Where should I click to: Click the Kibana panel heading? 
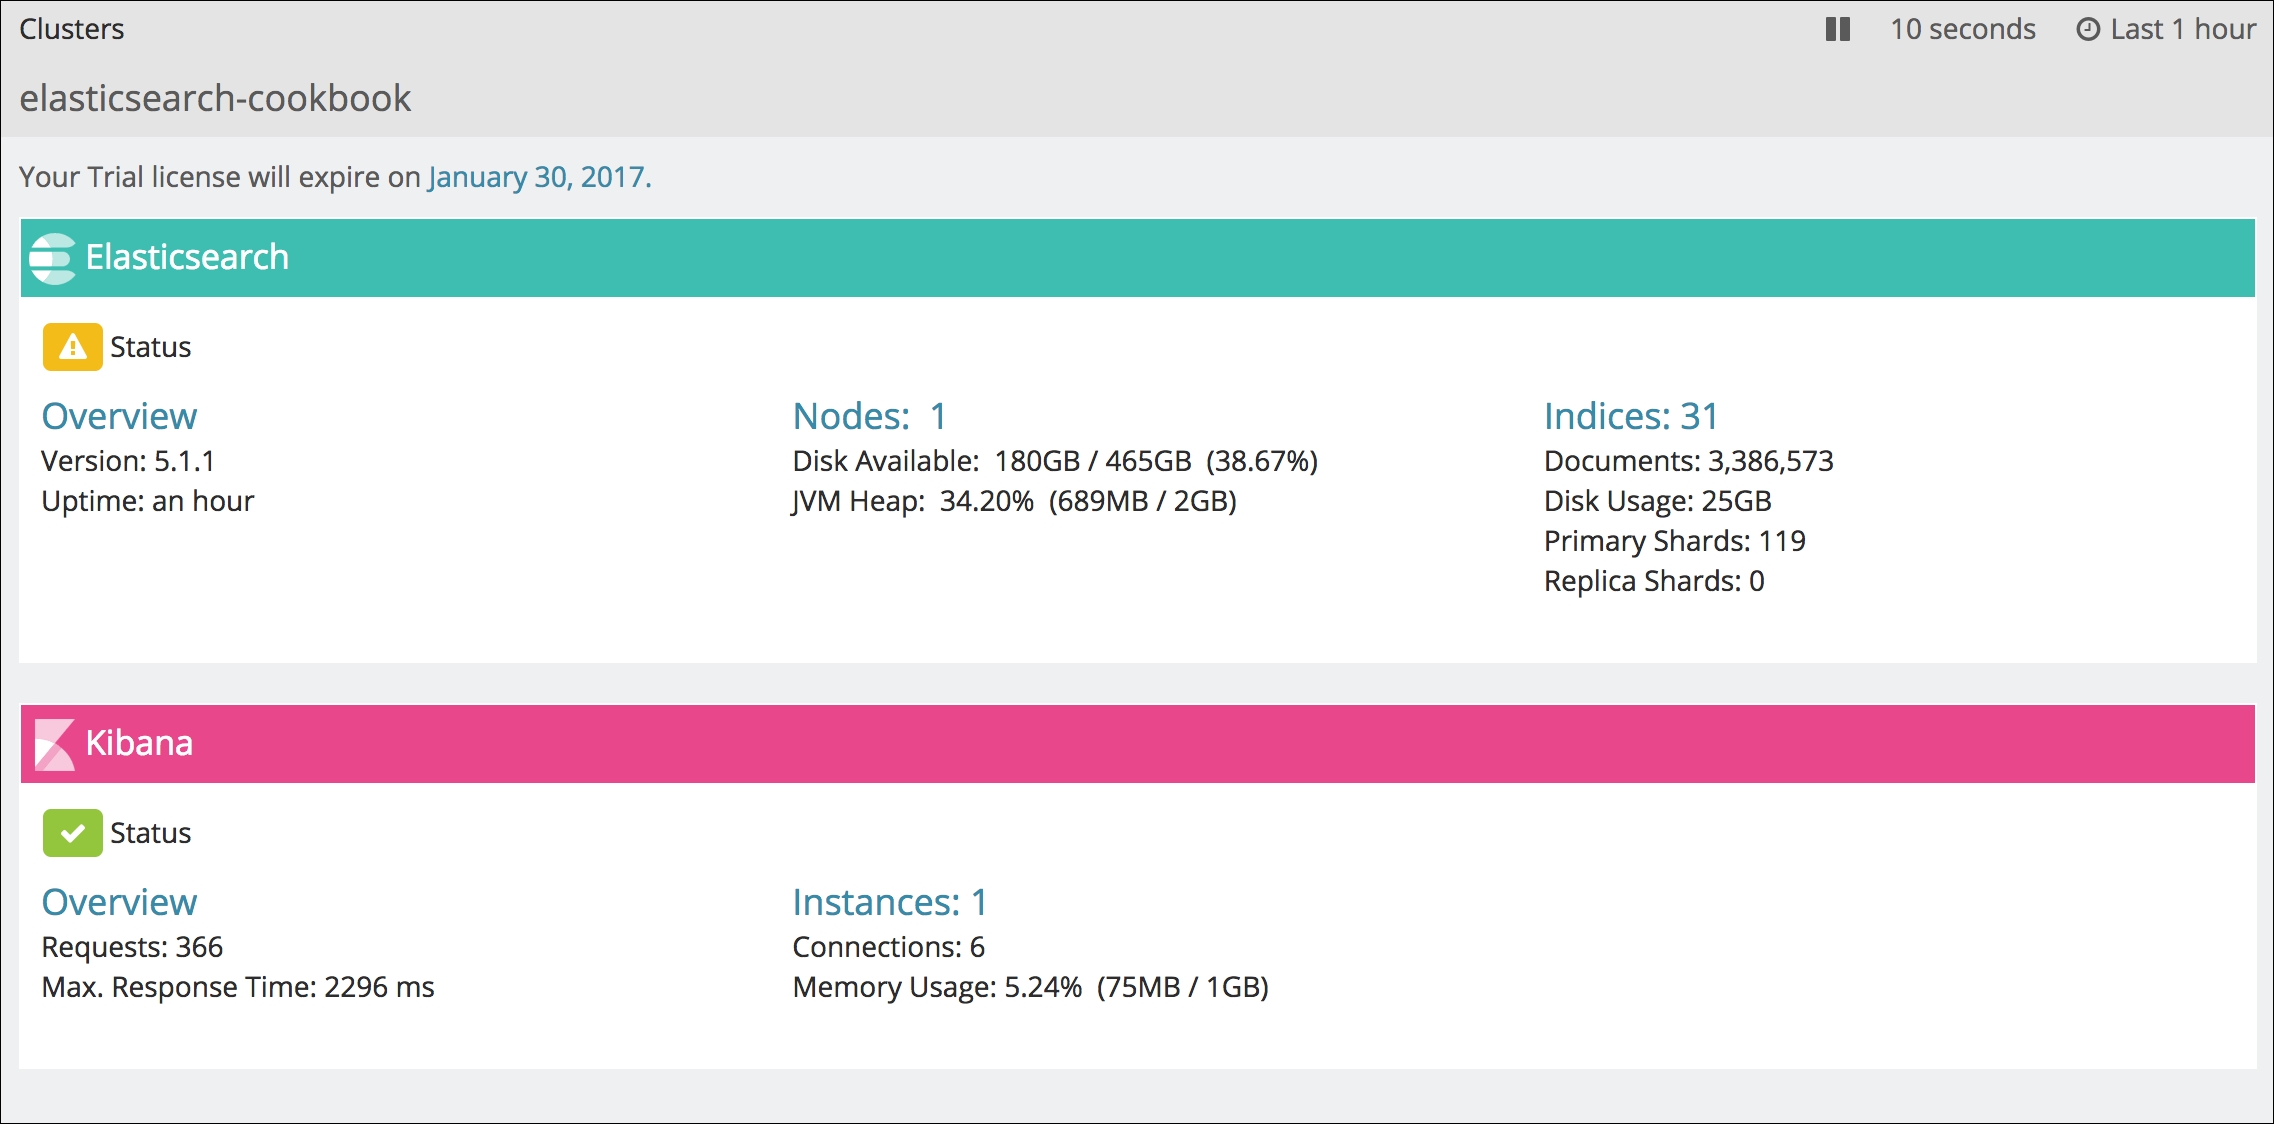pyautogui.click(x=139, y=743)
